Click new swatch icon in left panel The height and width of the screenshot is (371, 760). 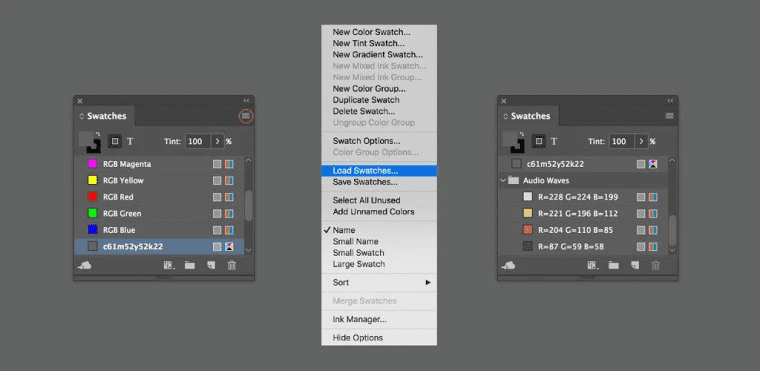(x=211, y=265)
